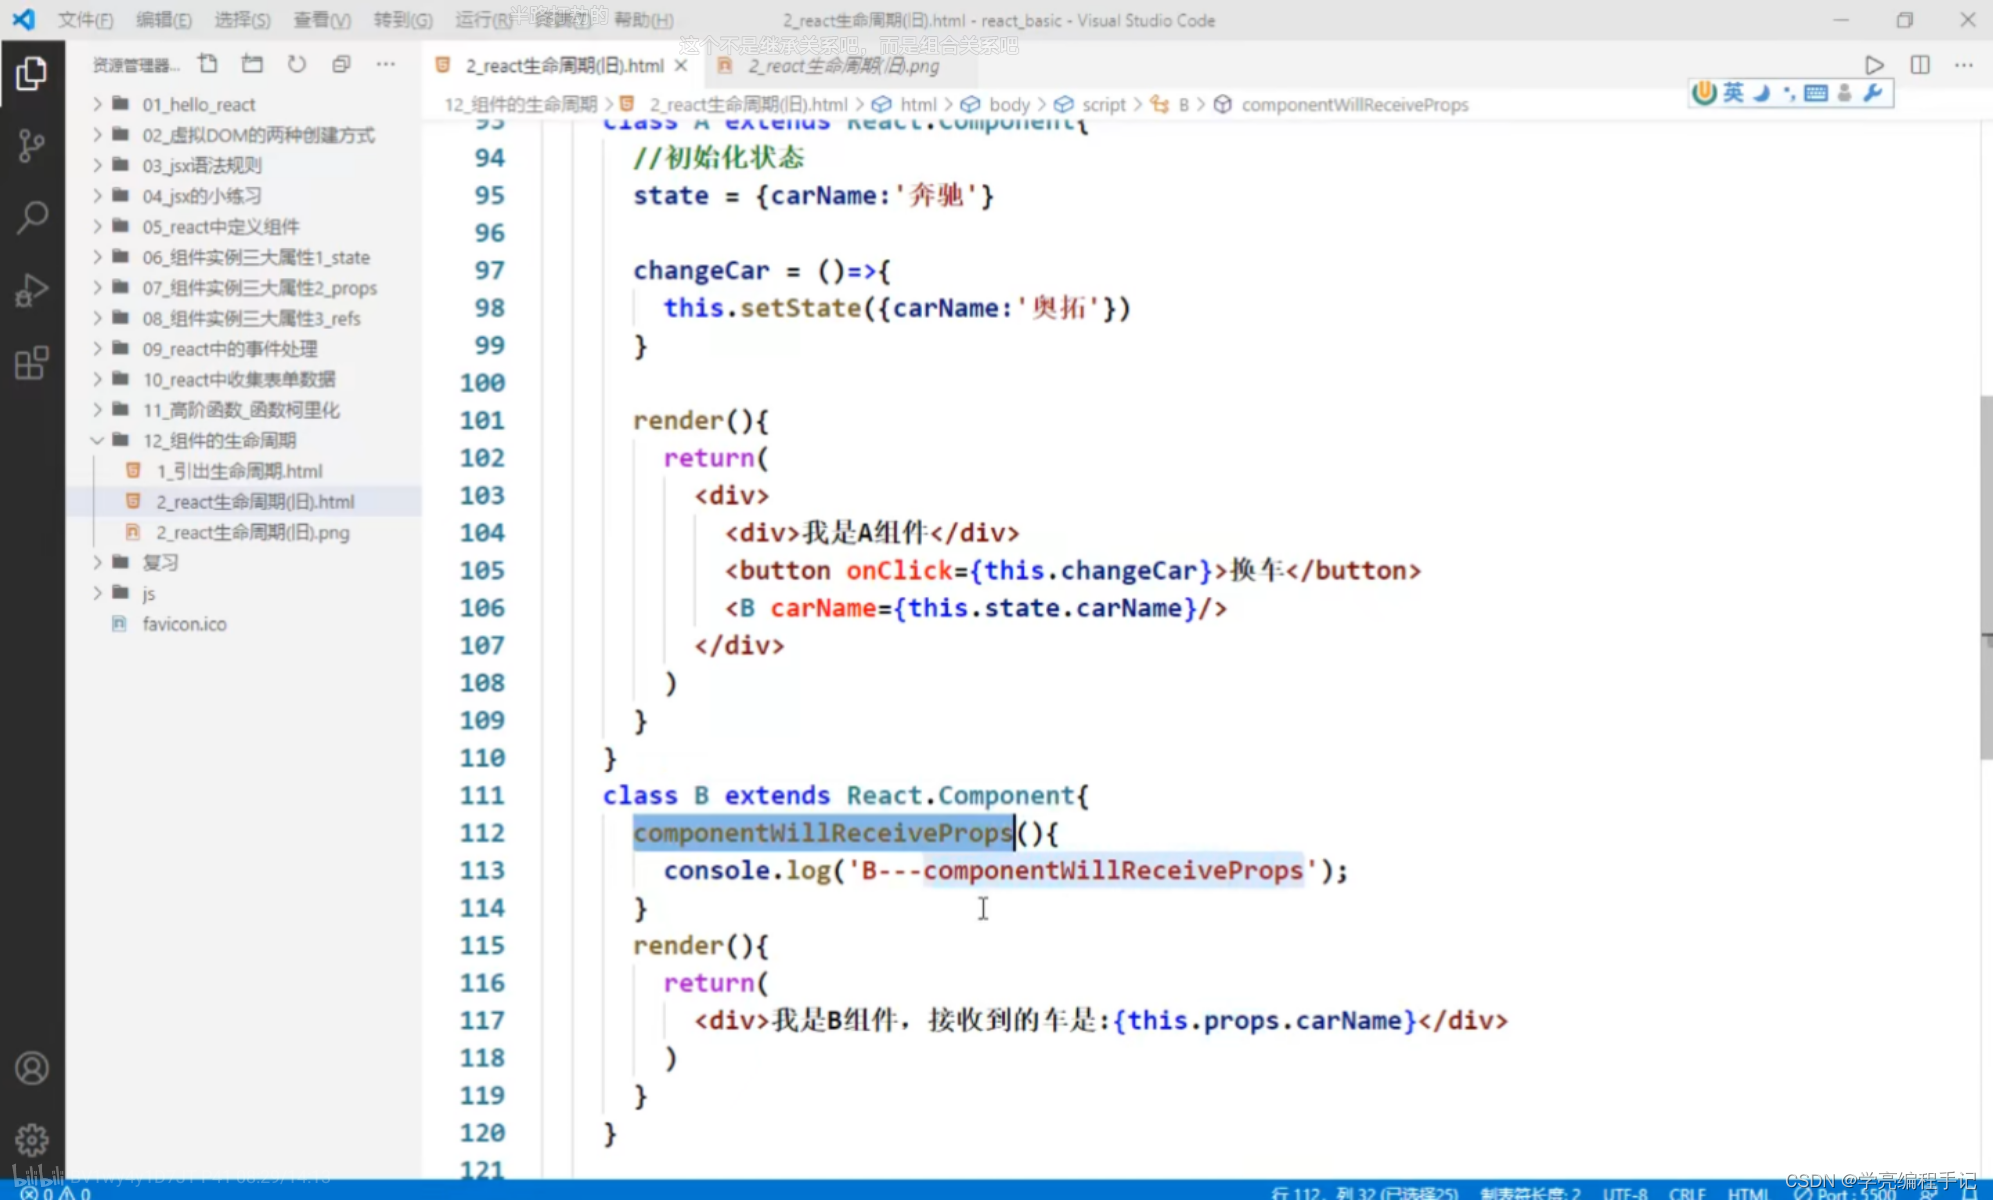Click the IME wrench settings icon

1873,93
